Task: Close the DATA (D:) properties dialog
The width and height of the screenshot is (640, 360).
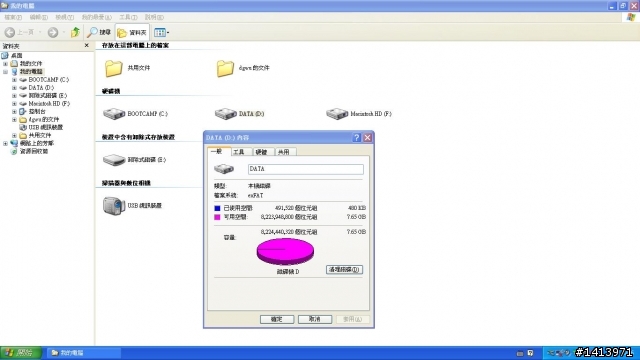Action: [367, 138]
